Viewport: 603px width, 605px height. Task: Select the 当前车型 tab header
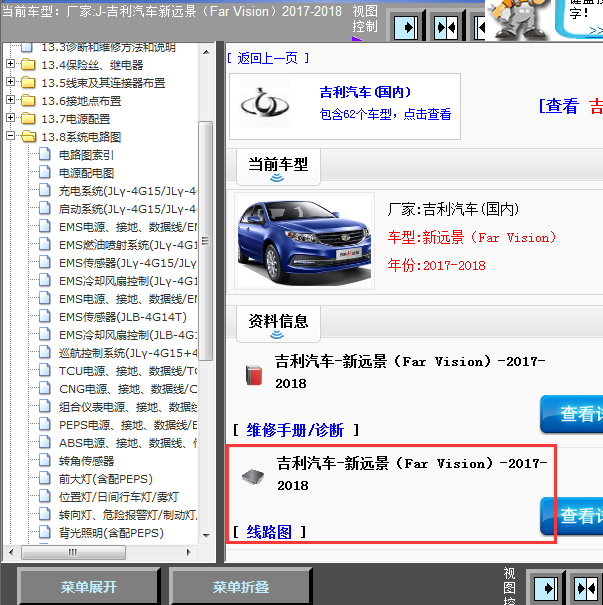click(278, 167)
